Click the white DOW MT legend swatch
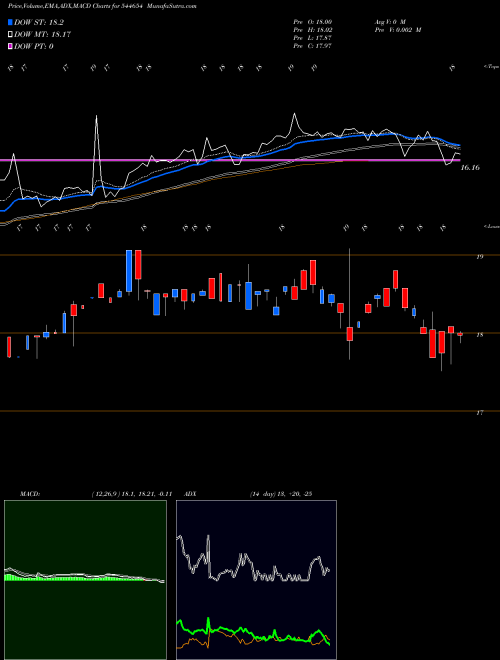This screenshot has height=660, width=500. [10, 35]
